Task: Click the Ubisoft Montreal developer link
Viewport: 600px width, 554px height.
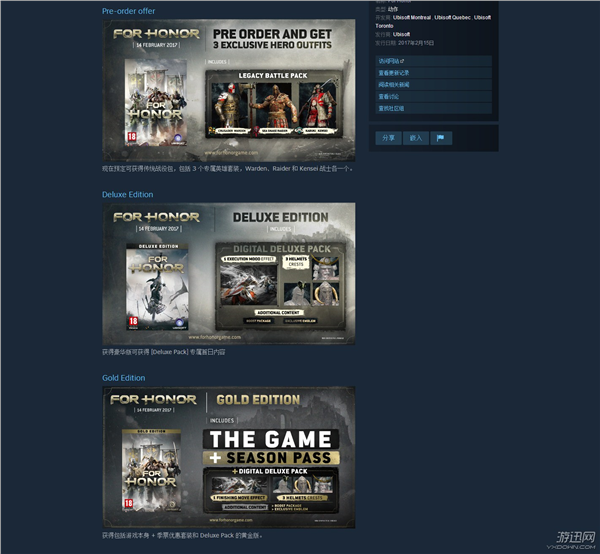Action: (412, 17)
